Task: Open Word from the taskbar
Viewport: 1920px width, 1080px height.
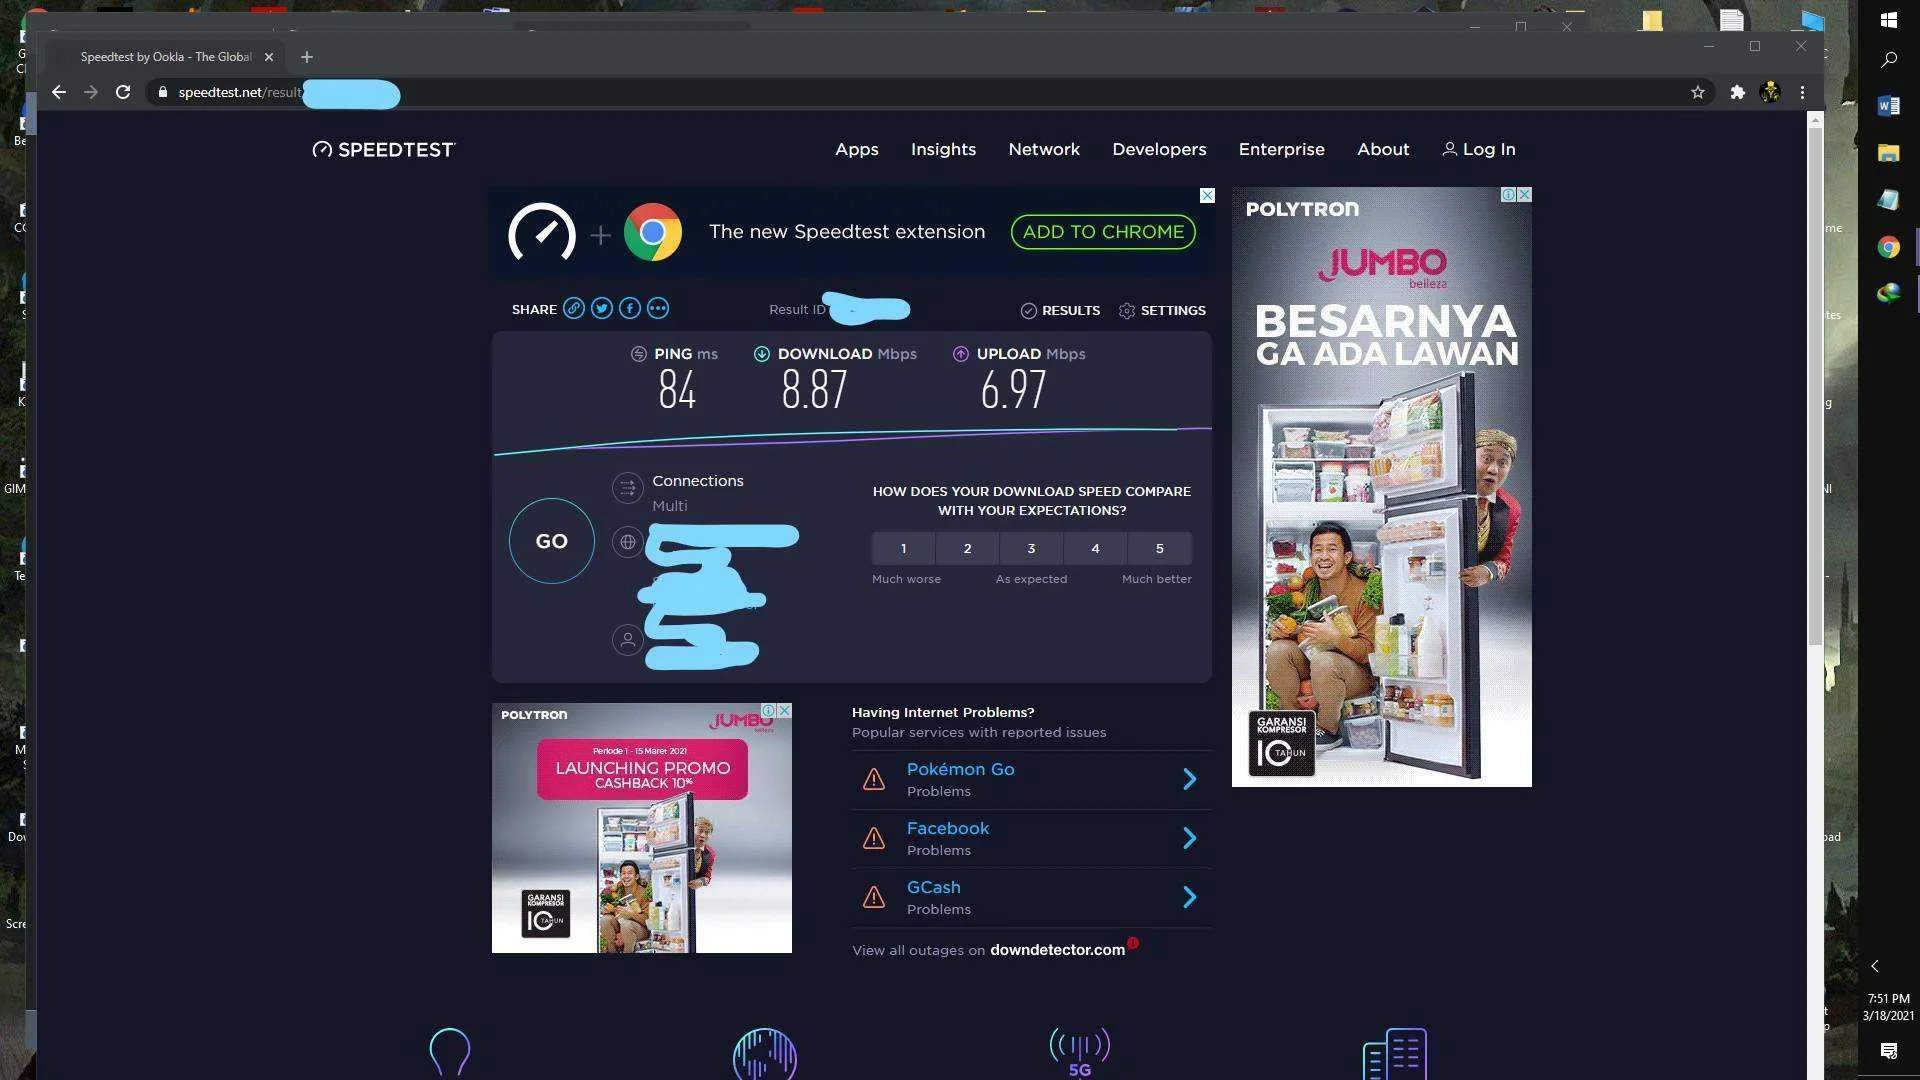Action: pos(1889,106)
